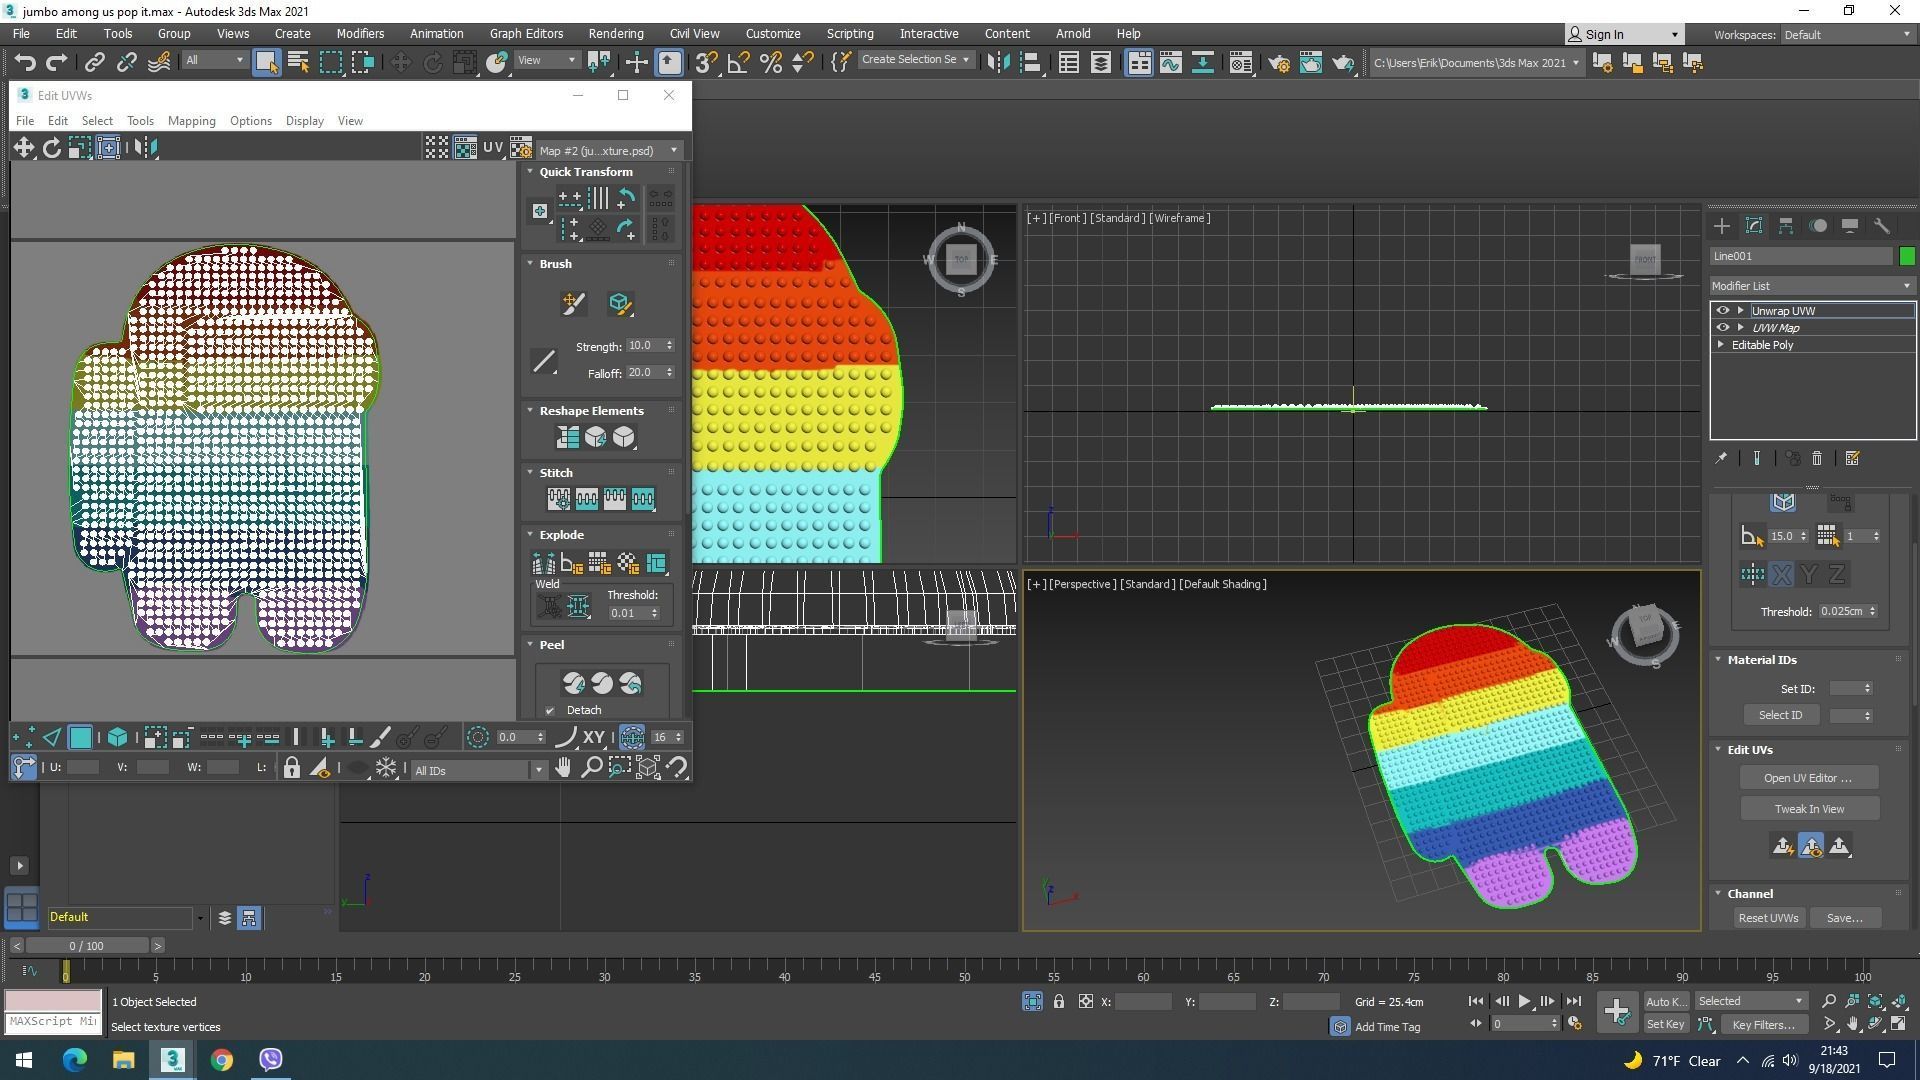Click the Lock Selection padlock in UV editor
1920x1080 pixels.
291,768
